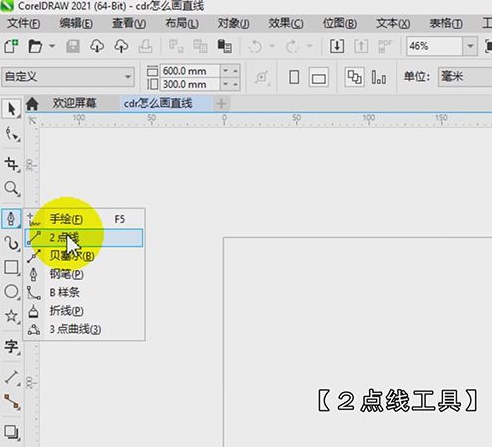The image size is (492, 447).
Task: Open the 效果(C) menu
Action: (x=286, y=23)
